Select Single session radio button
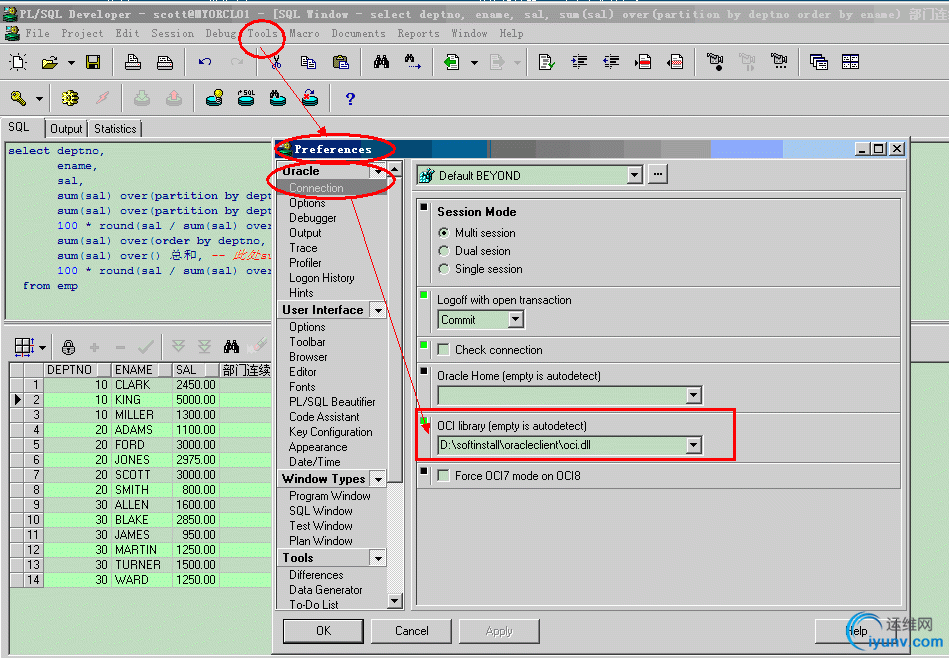 coord(444,269)
